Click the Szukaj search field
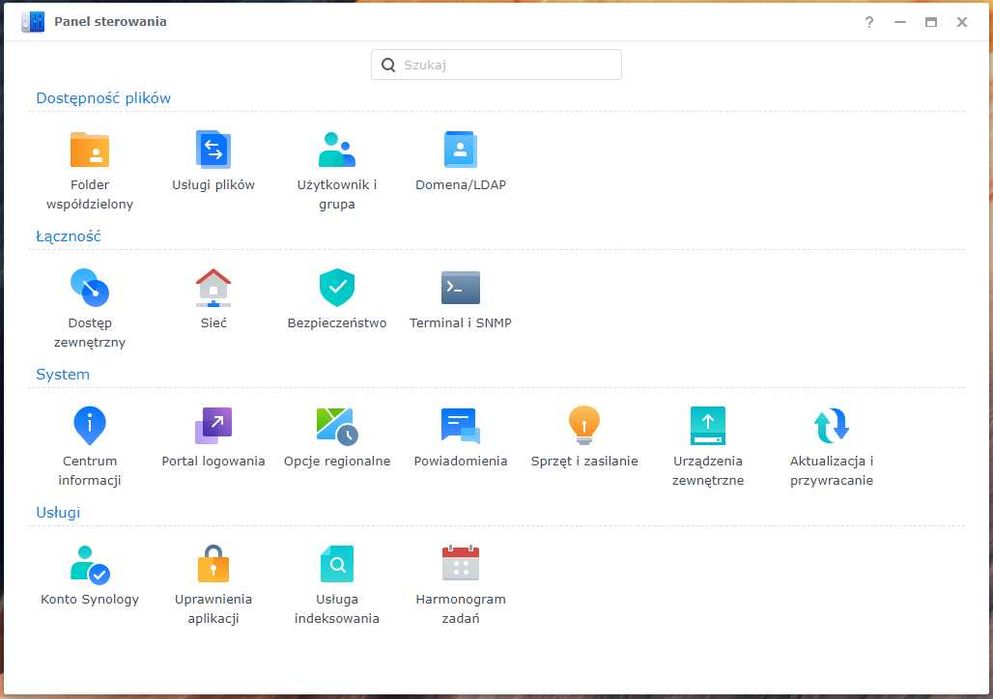 (x=496, y=65)
